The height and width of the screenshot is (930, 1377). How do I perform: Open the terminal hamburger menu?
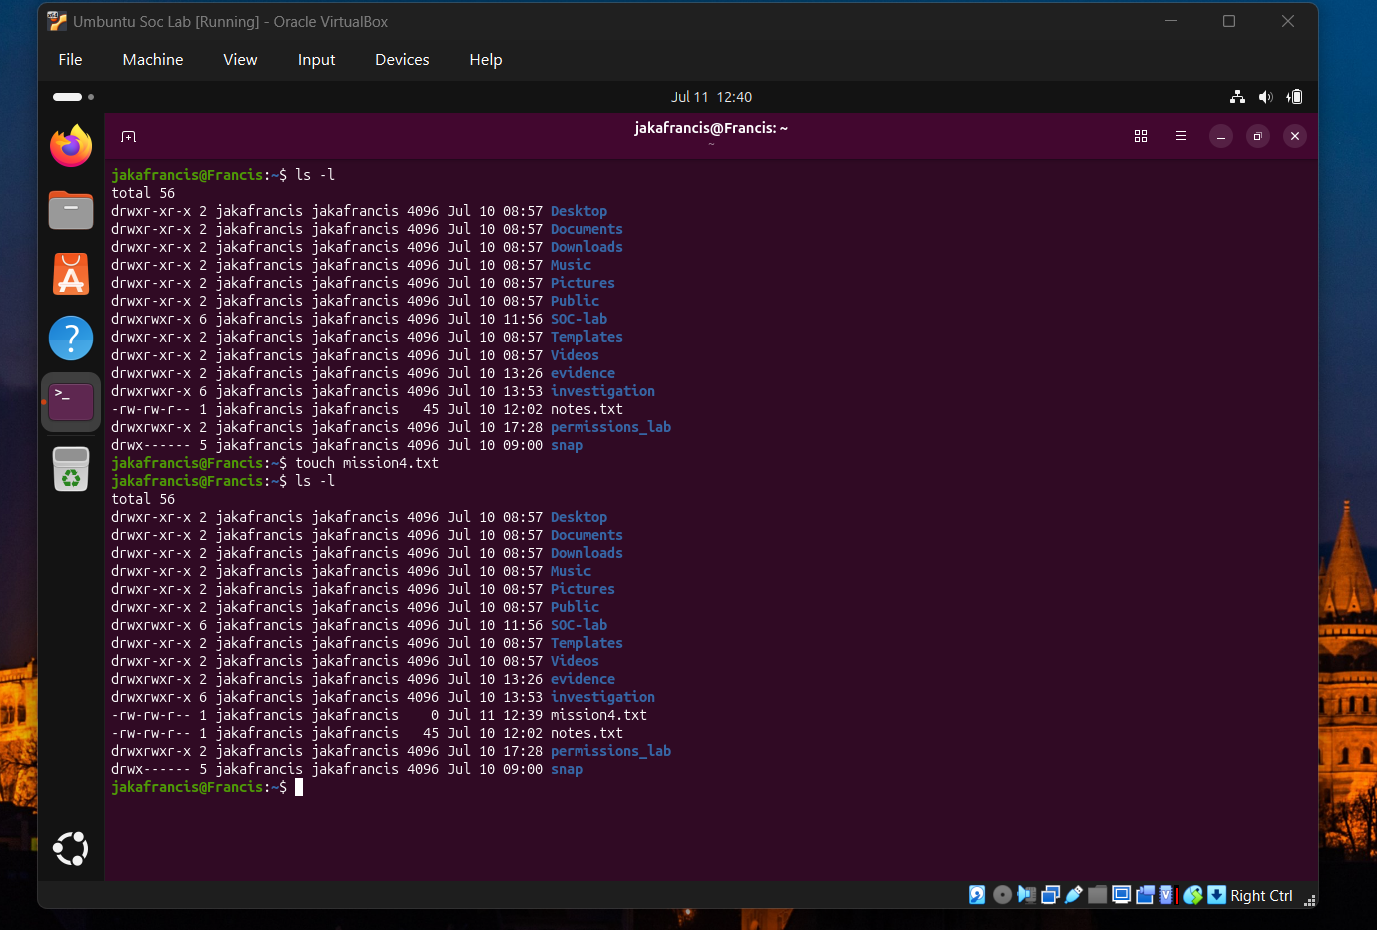point(1181,136)
